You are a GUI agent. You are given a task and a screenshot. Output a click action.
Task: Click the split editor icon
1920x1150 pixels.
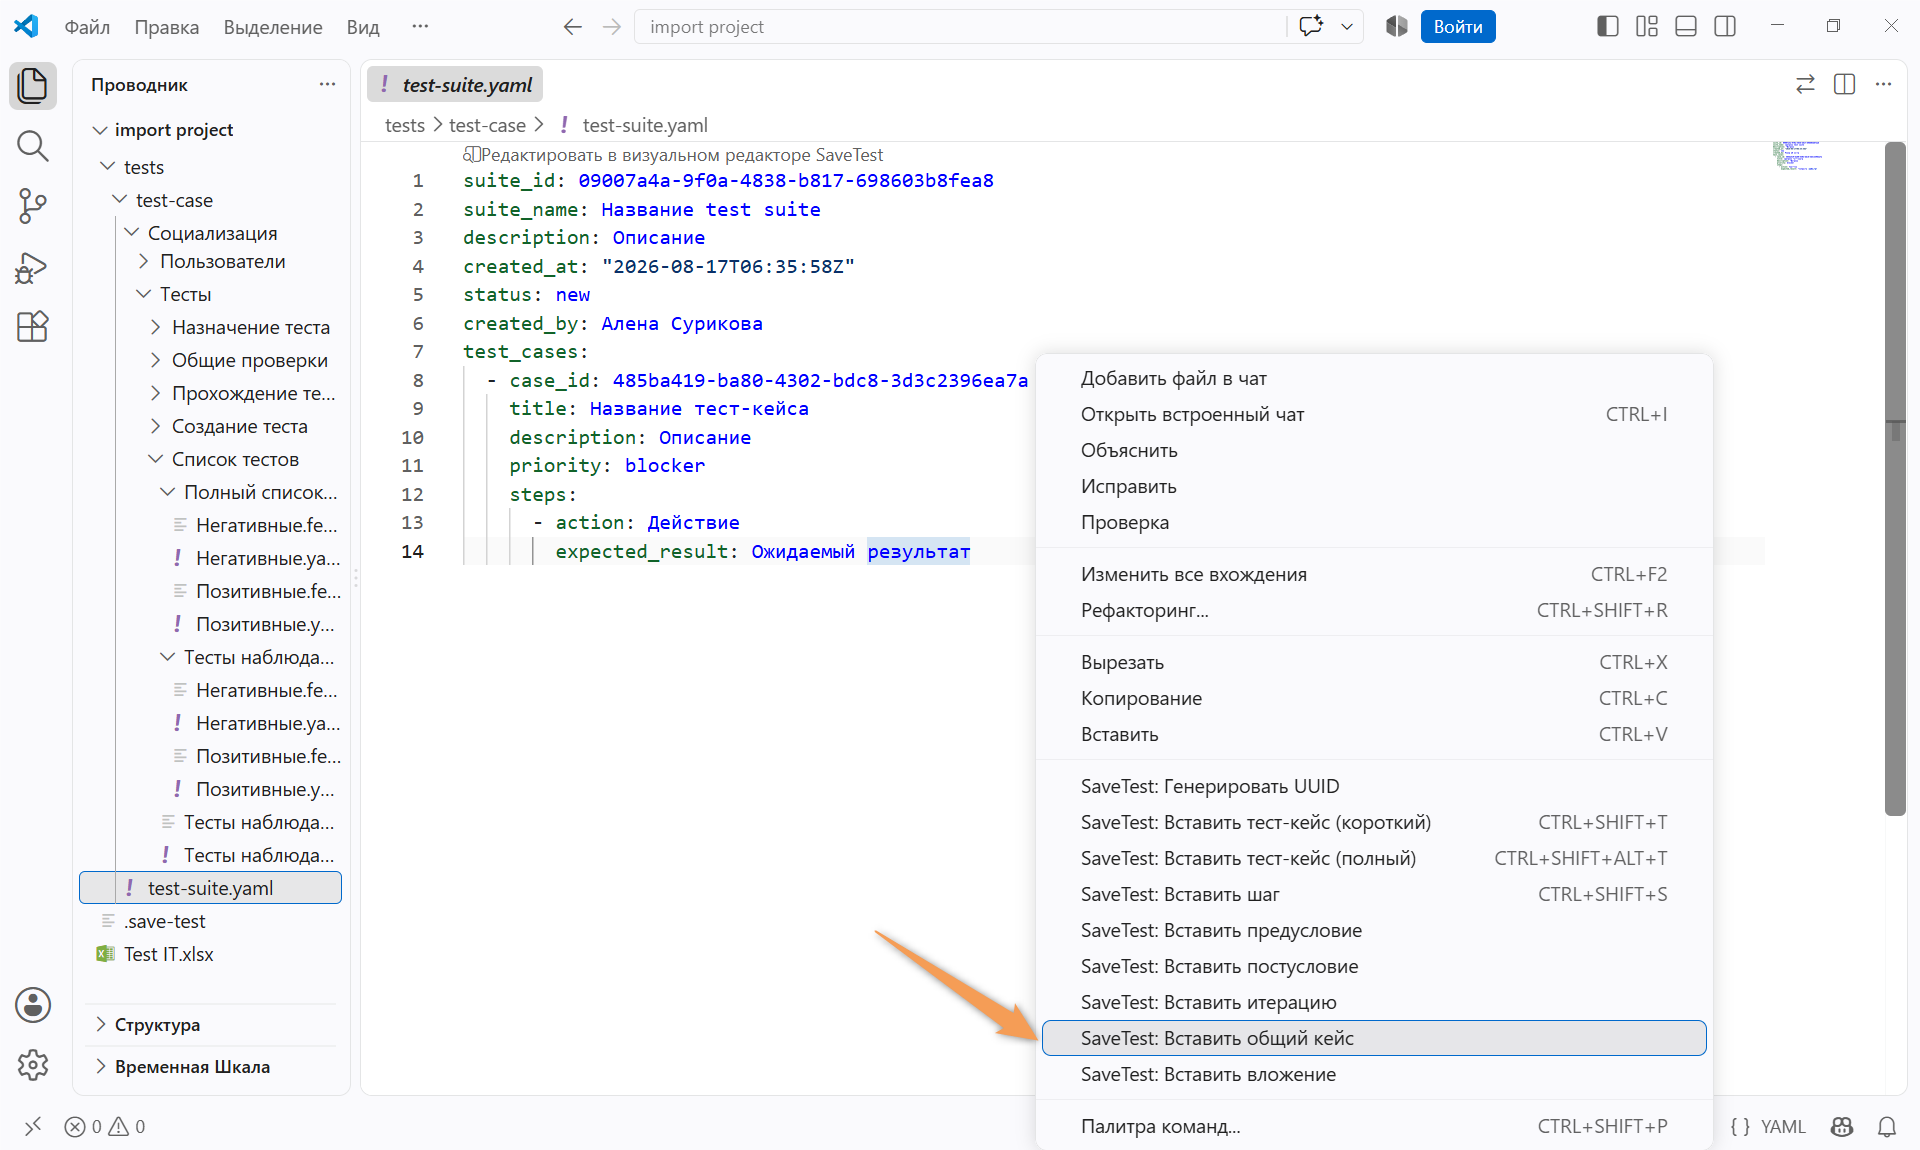tap(1845, 85)
